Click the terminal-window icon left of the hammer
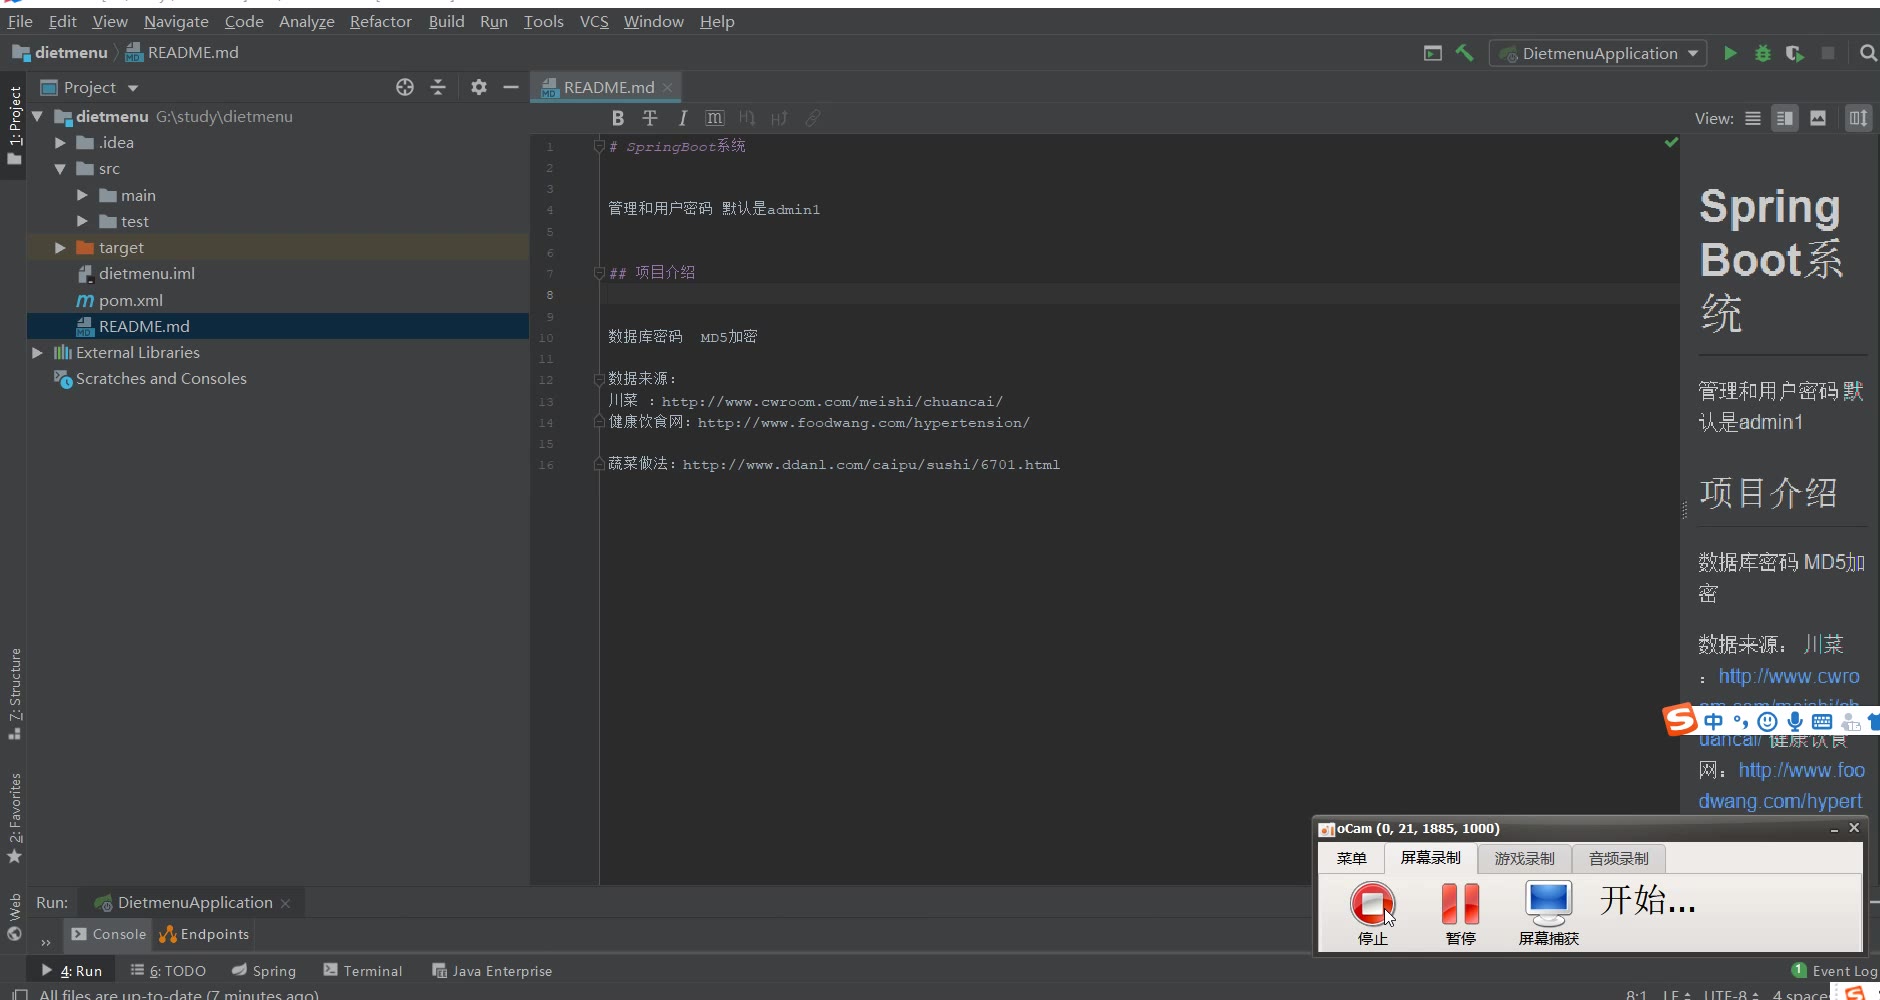The width and height of the screenshot is (1880, 1000). pyautogui.click(x=1433, y=53)
